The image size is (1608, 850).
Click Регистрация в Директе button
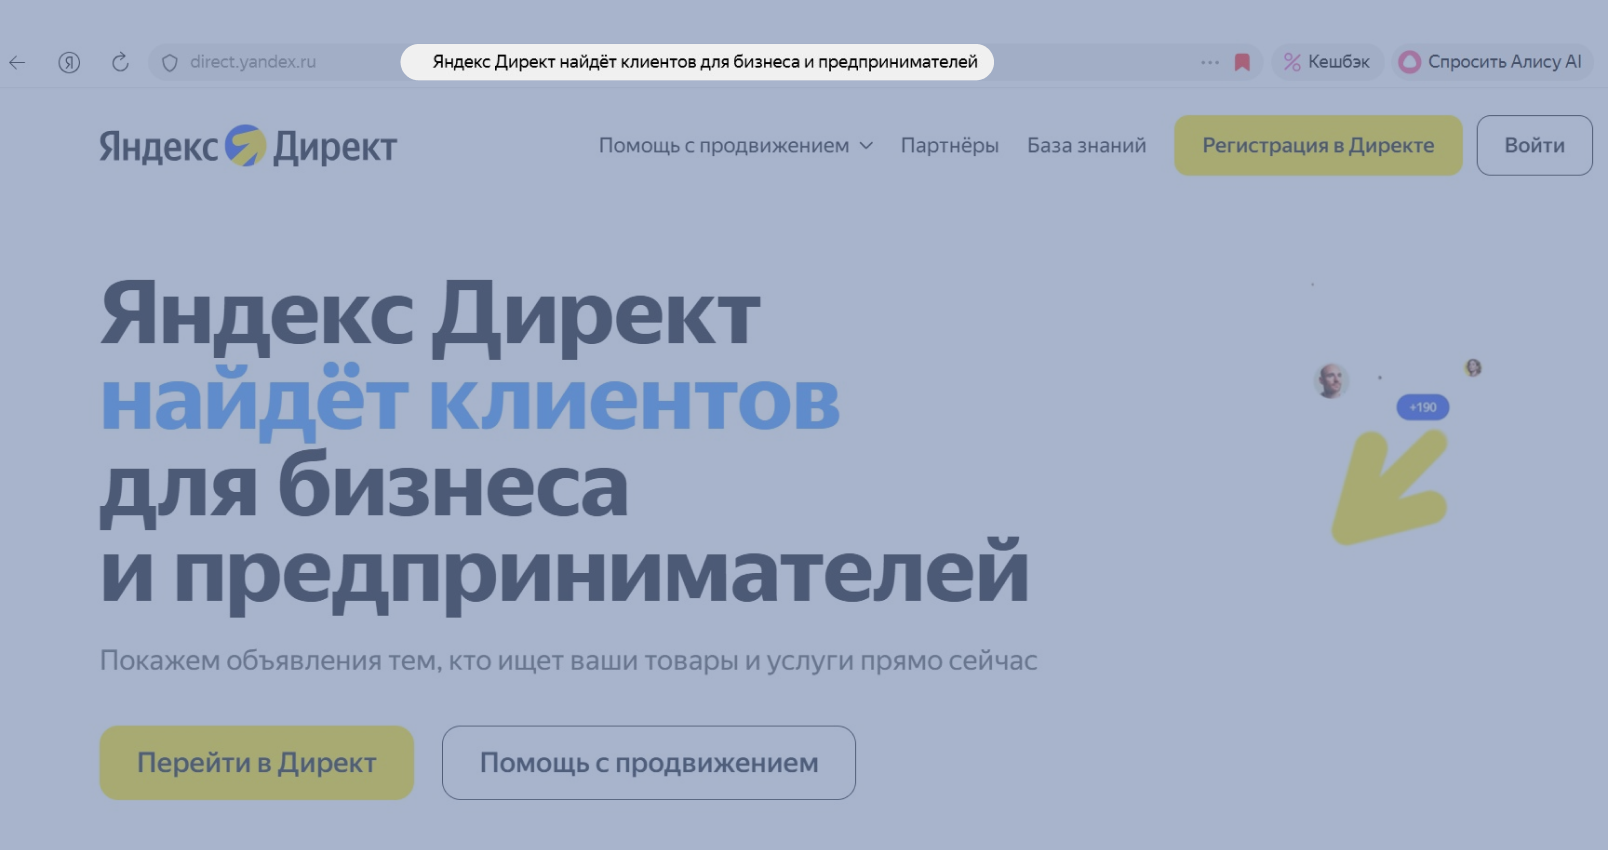pos(1318,146)
